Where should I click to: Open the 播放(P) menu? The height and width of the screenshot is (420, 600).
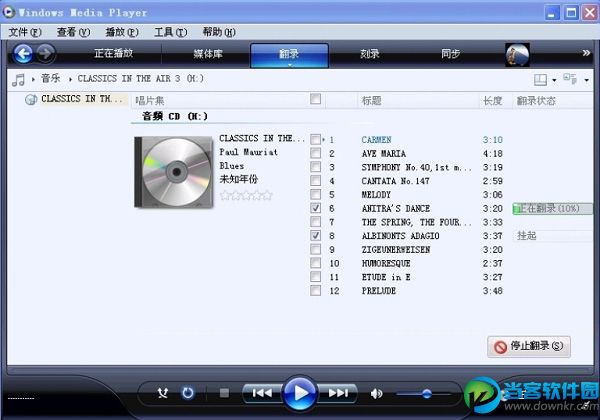point(122,32)
